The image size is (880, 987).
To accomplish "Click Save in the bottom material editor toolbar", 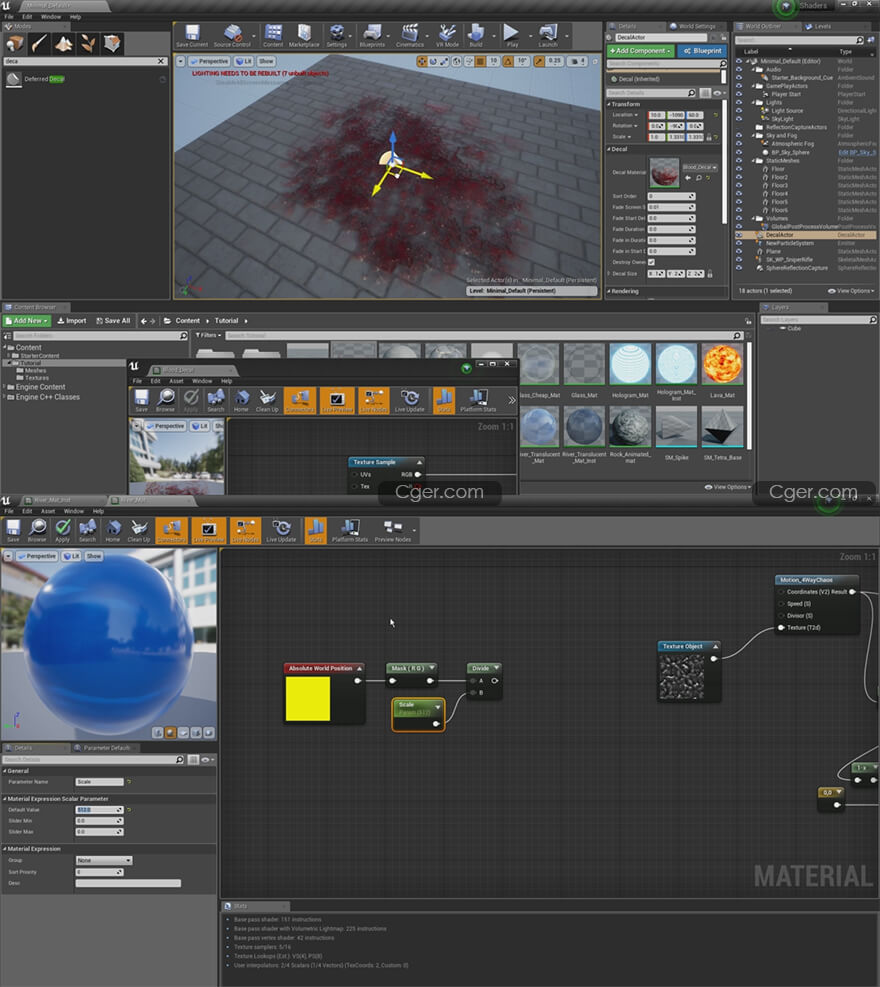I will (x=13, y=531).
